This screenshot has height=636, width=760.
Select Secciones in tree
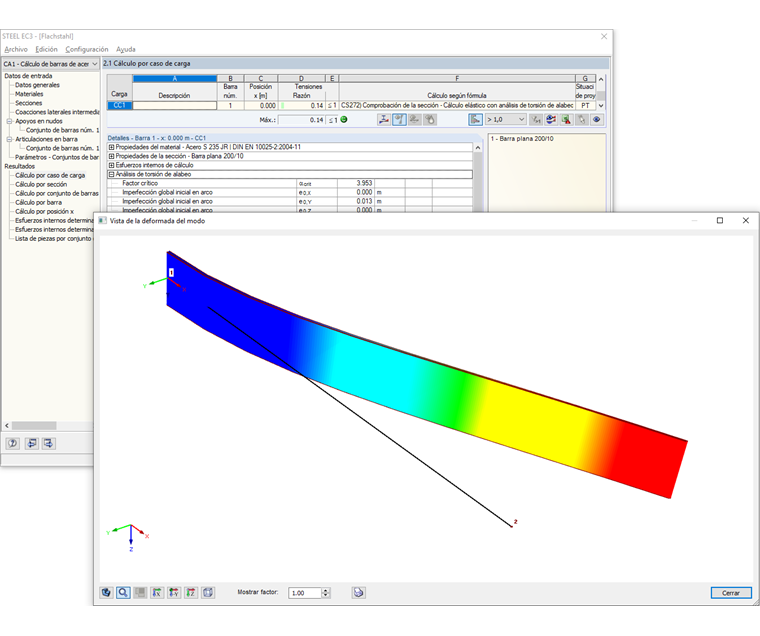pos(29,103)
